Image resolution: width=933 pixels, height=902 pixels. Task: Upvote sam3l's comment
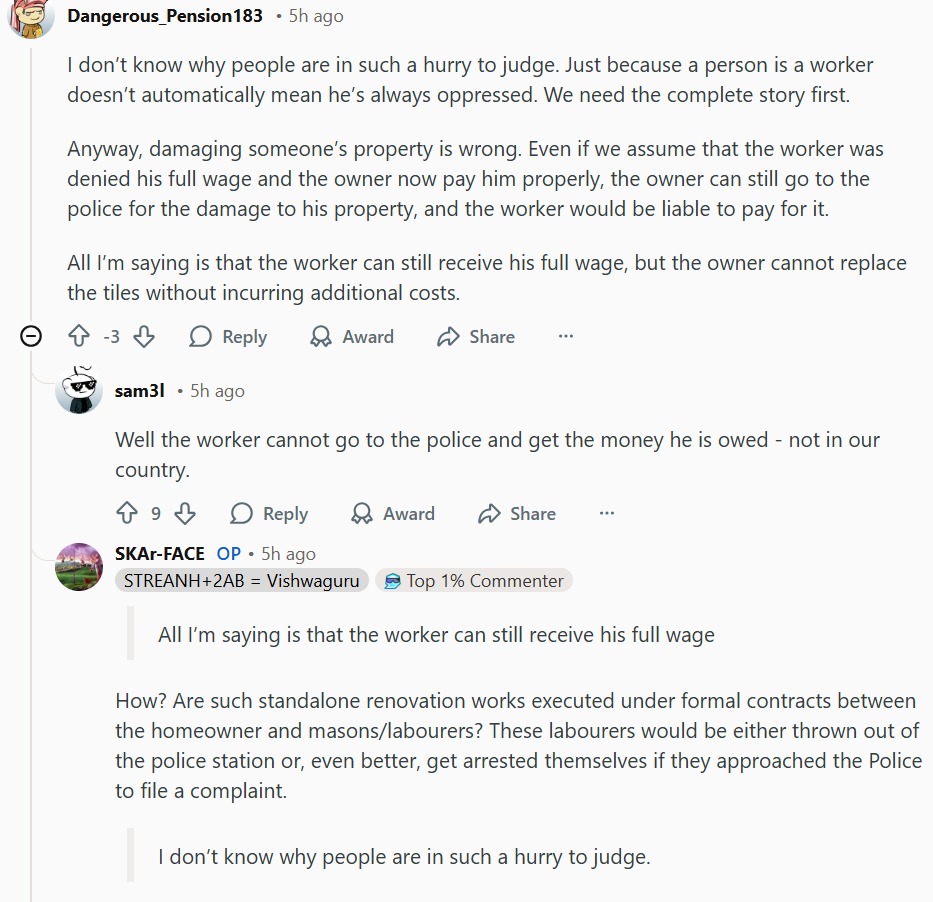(127, 514)
